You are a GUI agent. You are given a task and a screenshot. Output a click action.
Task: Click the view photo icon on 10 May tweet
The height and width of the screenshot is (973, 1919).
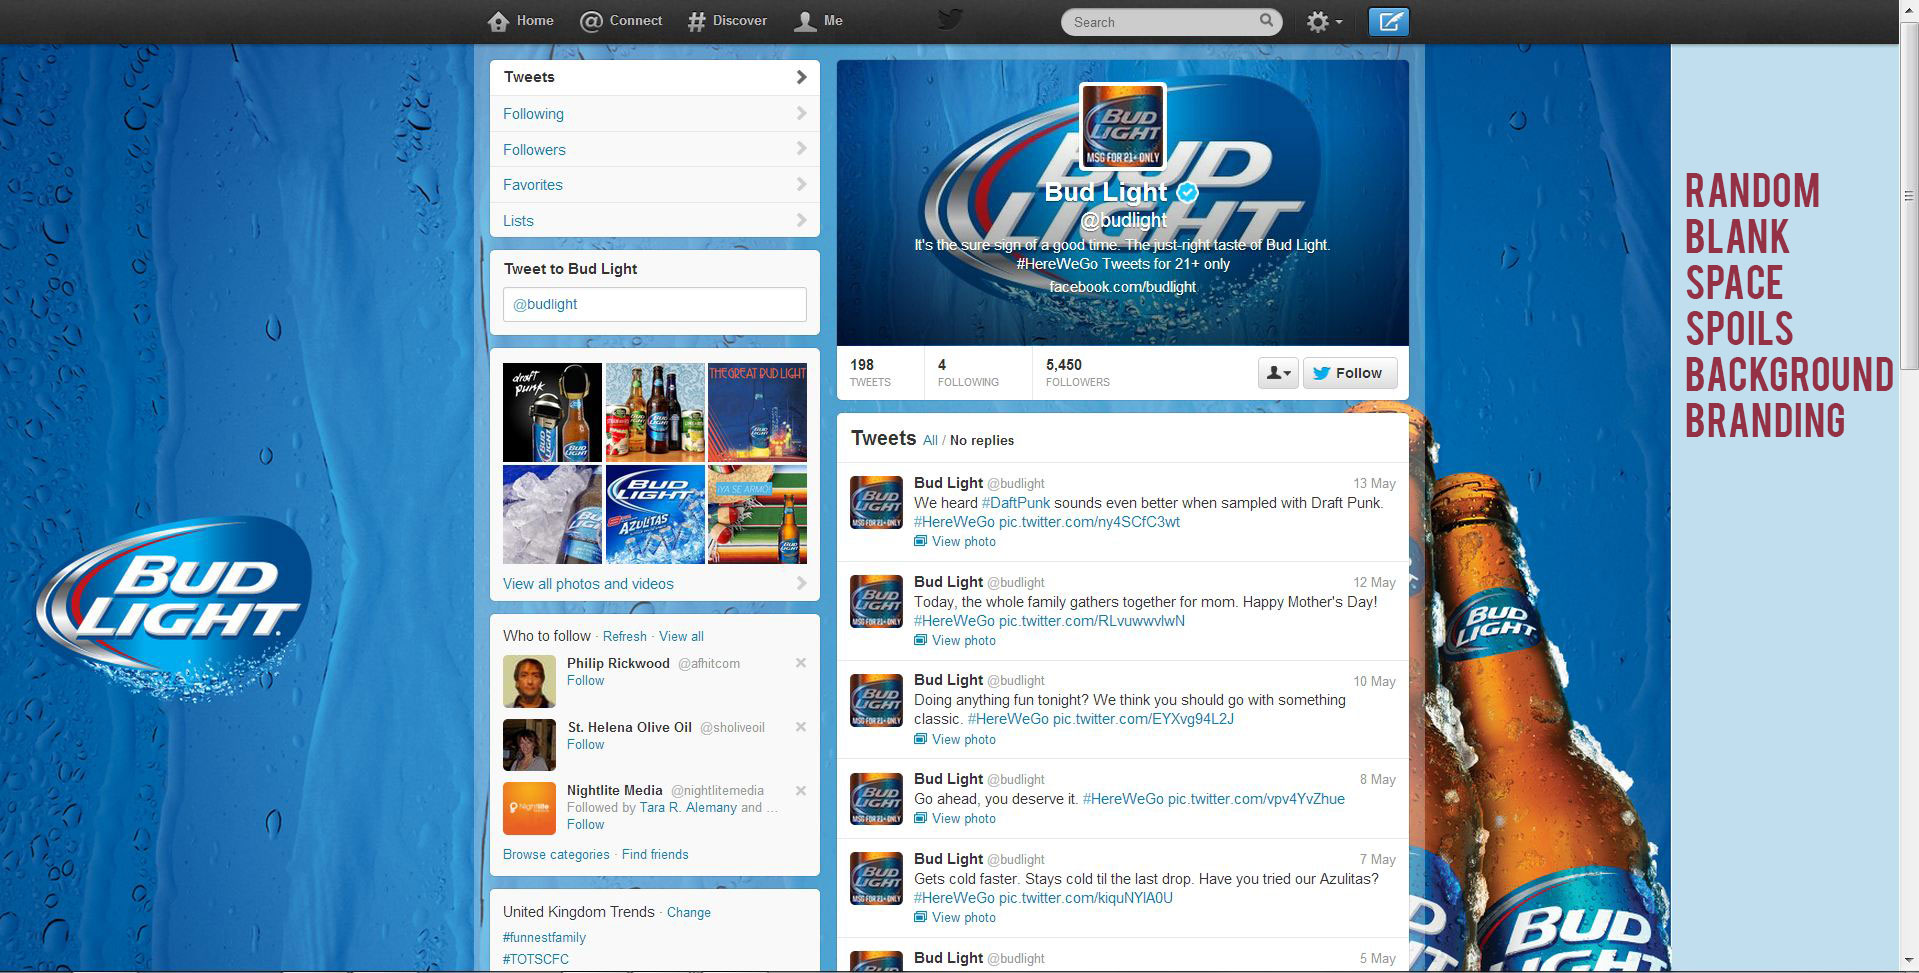pyautogui.click(x=920, y=739)
